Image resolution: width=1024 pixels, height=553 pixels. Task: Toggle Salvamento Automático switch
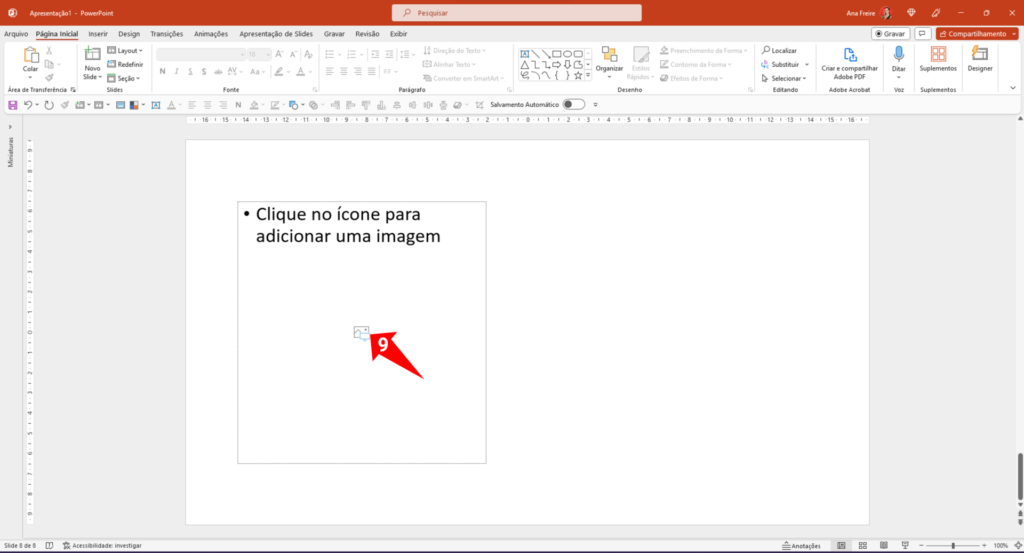pos(573,104)
